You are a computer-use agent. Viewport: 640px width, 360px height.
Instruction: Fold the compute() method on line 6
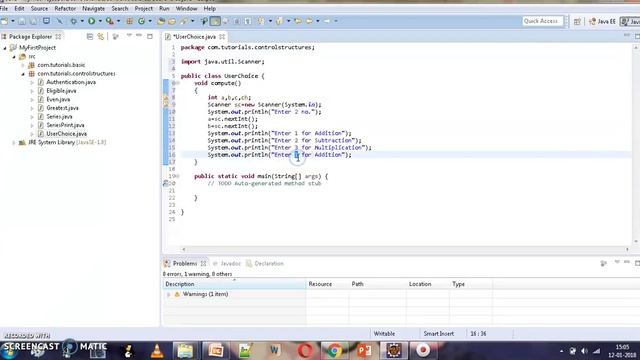point(178,83)
